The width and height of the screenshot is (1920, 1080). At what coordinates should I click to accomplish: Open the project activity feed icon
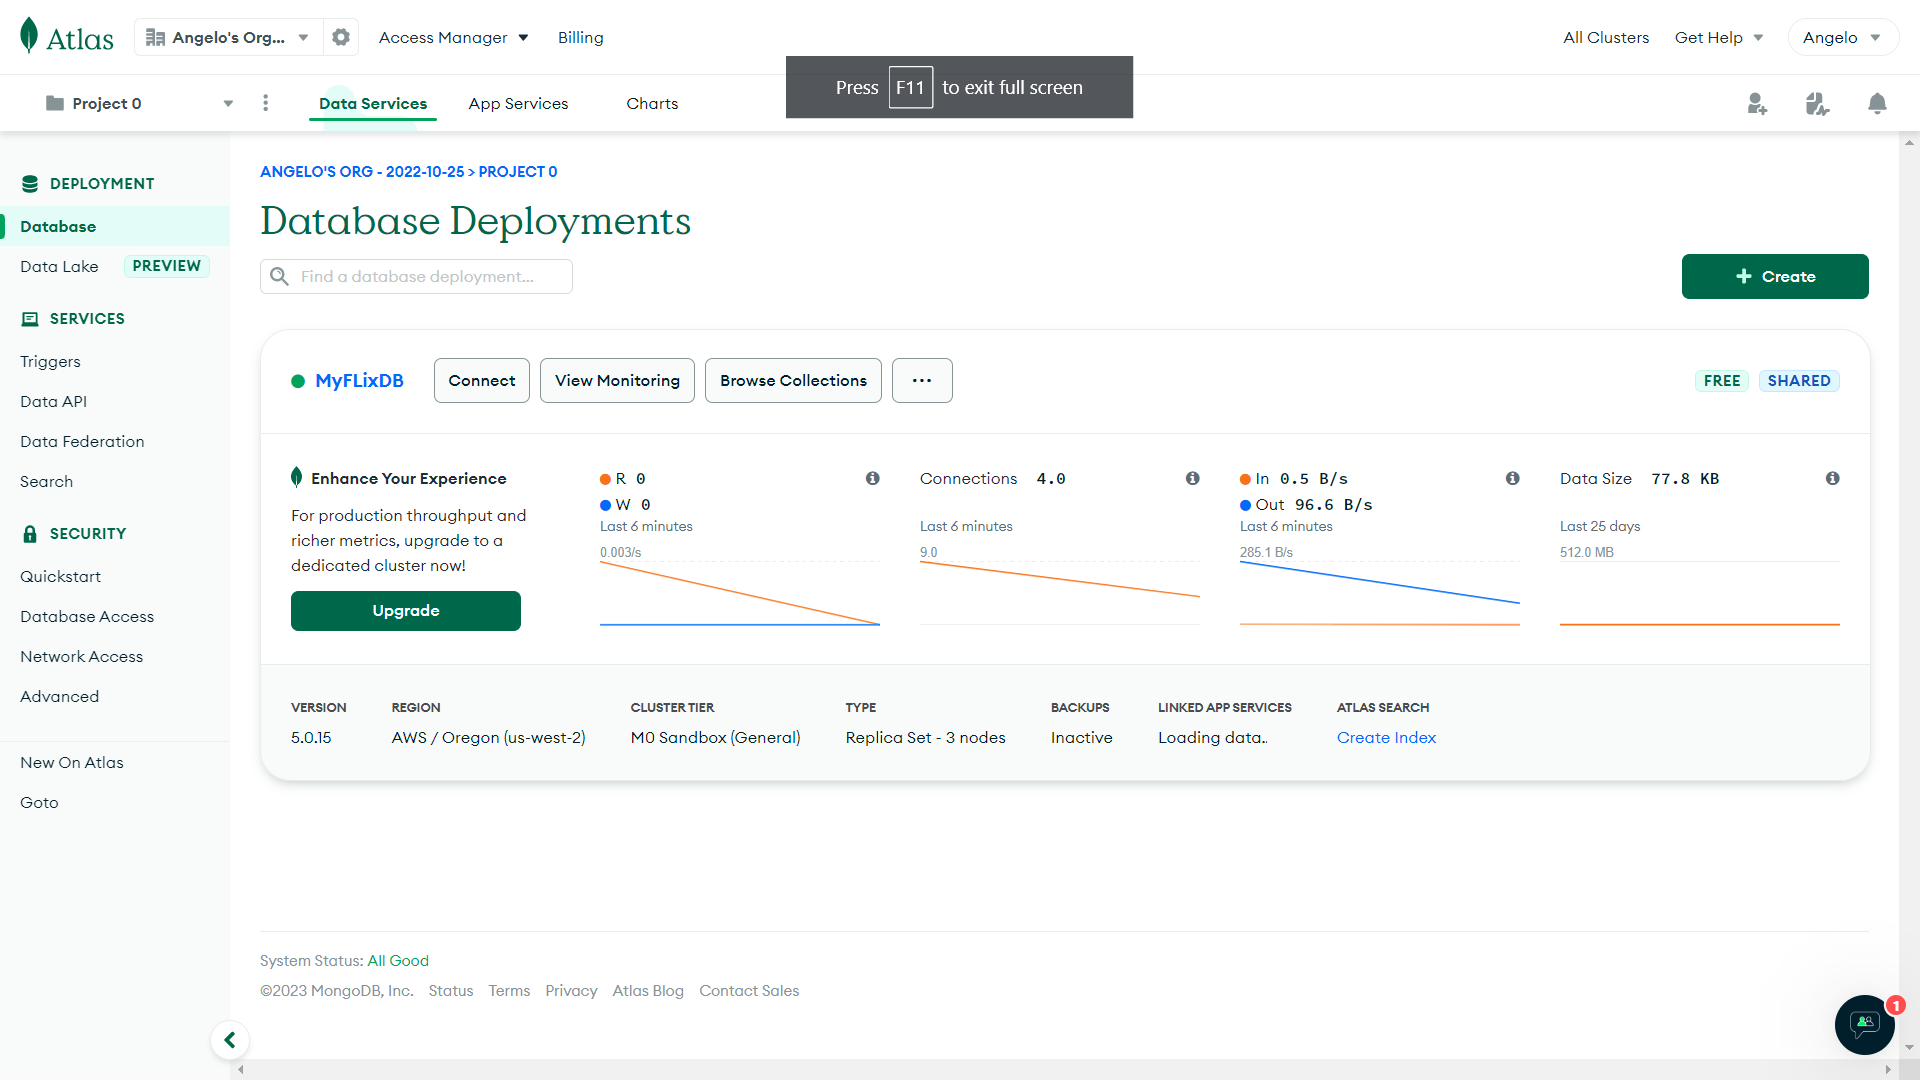pyautogui.click(x=1817, y=103)
